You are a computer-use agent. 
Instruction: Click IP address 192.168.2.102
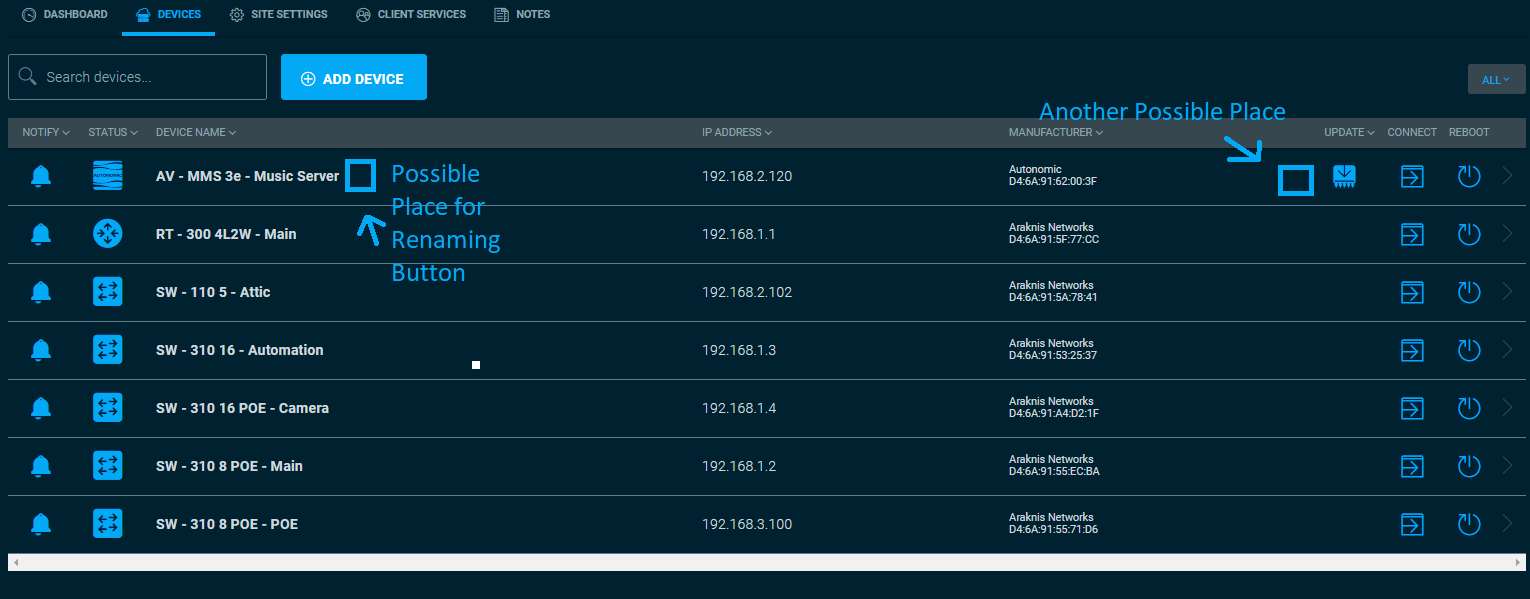pyautogui.click(x=747, y=292)
